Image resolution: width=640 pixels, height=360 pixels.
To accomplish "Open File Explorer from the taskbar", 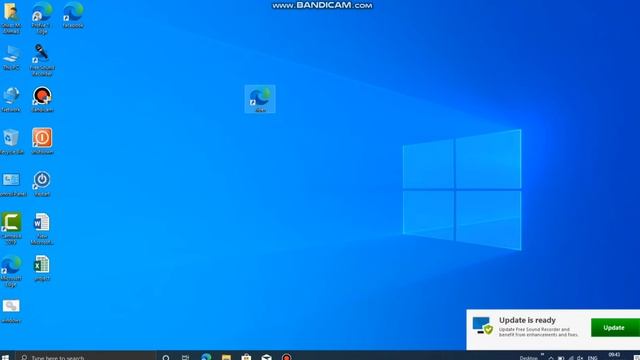I will point(226,357).
